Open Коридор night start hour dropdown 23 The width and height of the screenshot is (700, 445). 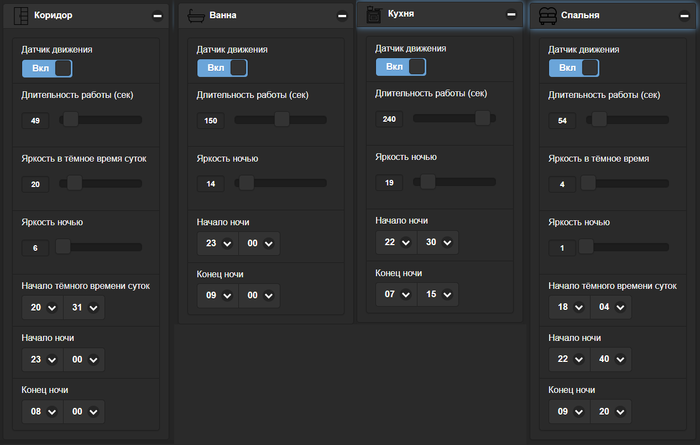click(43, 360)
